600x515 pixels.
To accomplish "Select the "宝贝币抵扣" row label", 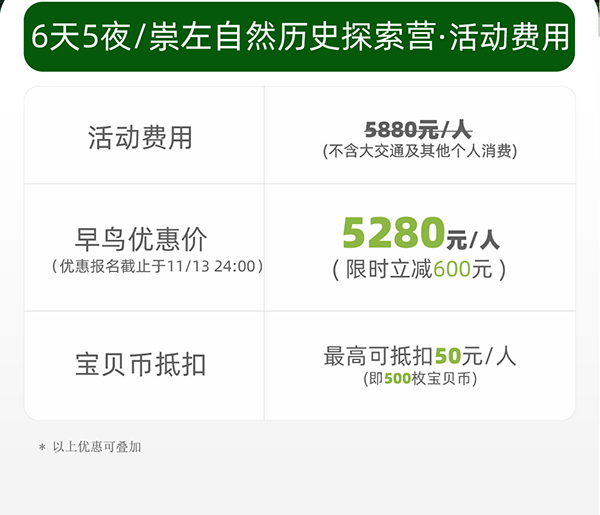I will click(x=140, y=364).
